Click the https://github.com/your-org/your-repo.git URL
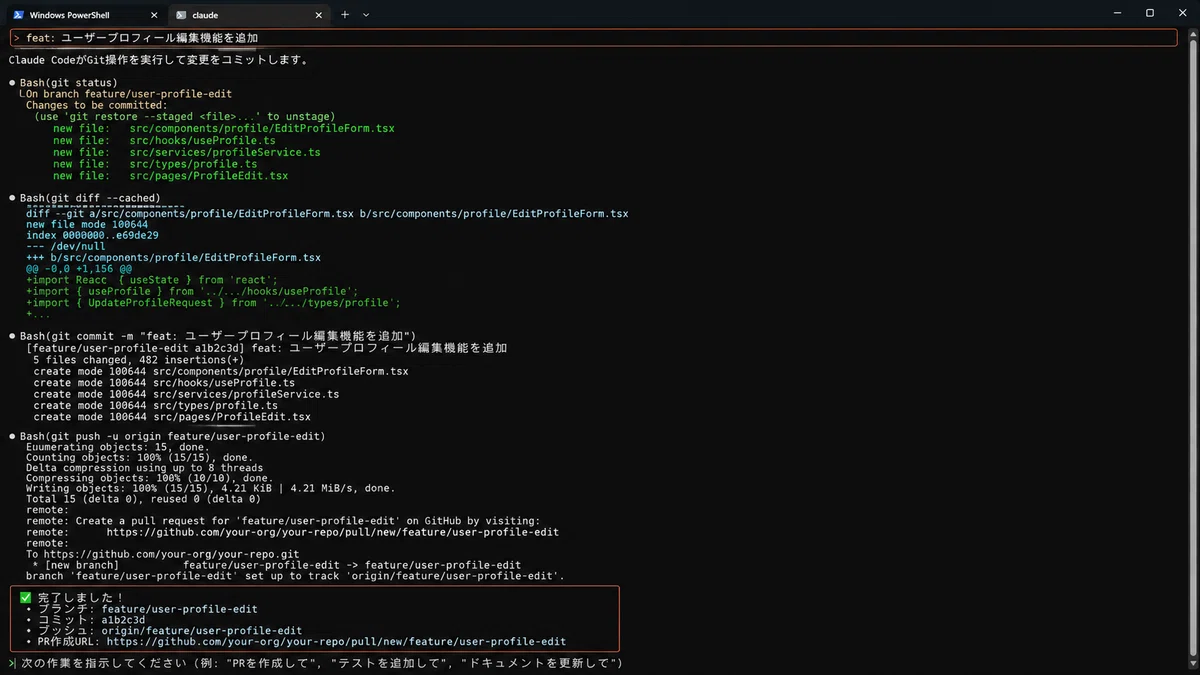 pos(170,554)
